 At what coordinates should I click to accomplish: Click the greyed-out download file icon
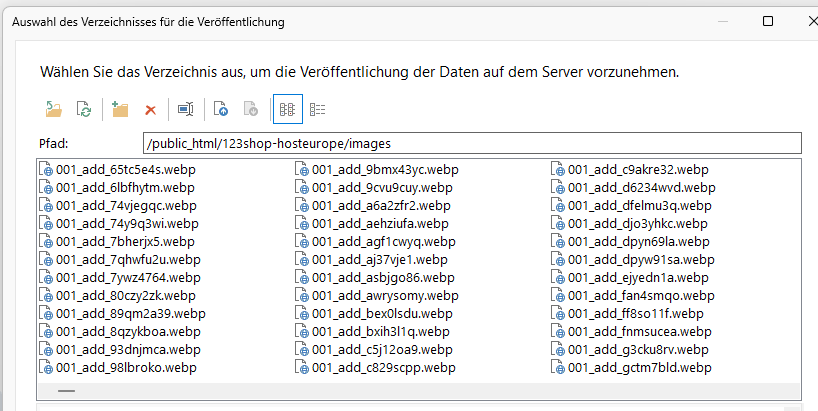[x=251, y=109]
